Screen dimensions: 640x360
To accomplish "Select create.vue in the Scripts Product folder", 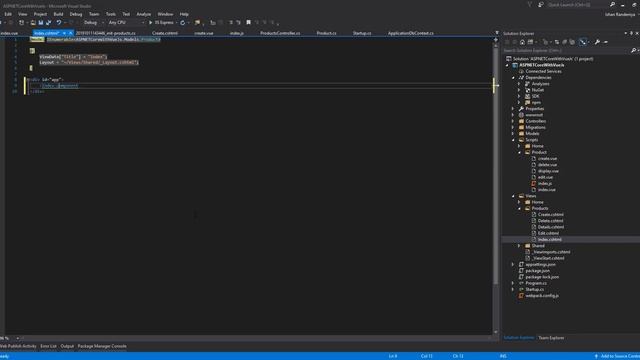I will (x=547, y=158).
